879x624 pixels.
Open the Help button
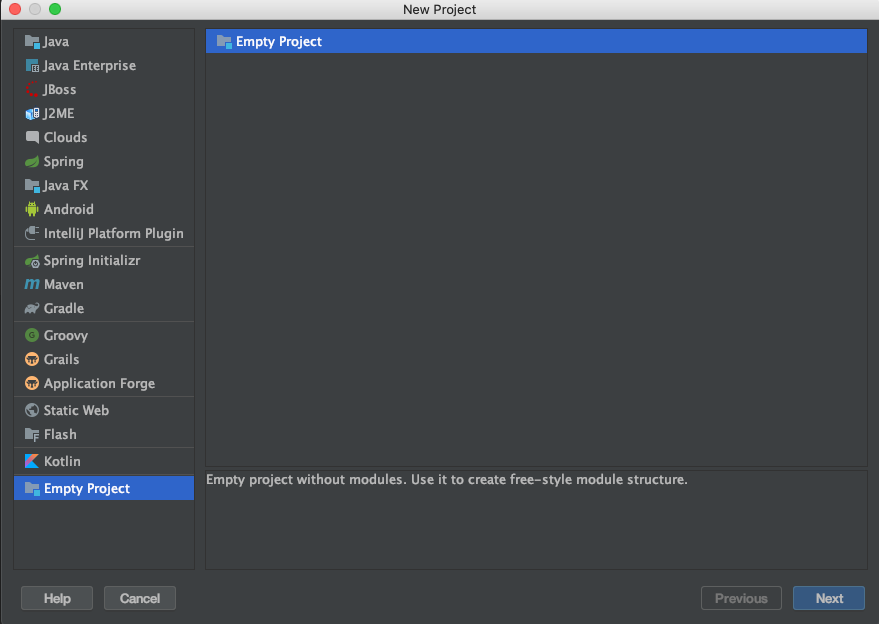coord(57,598)
